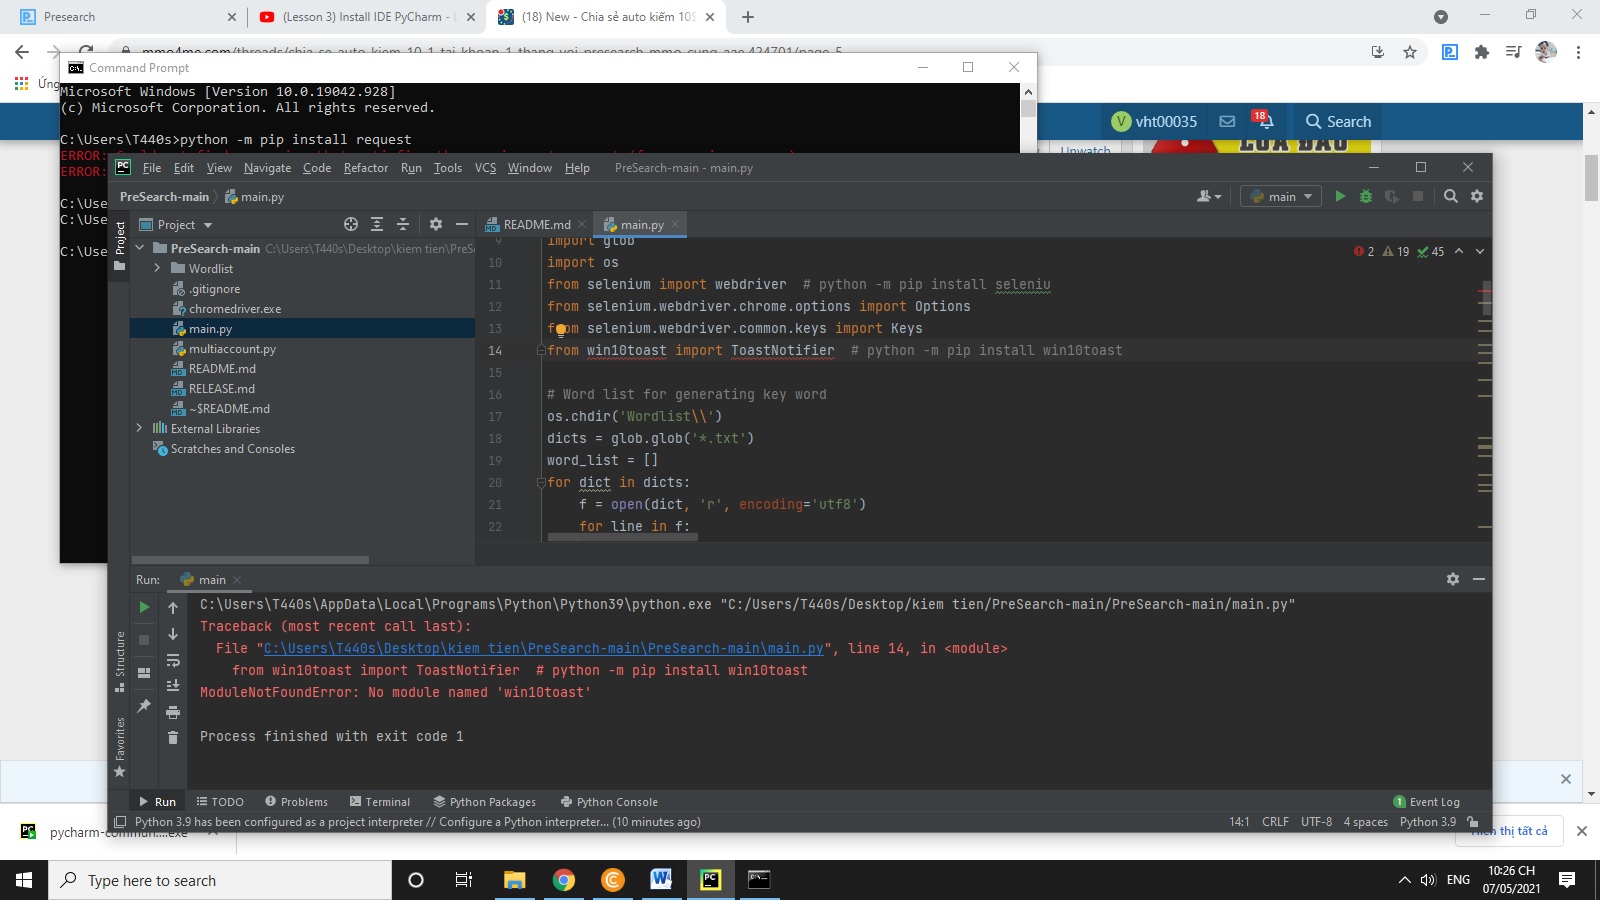Open Run panel settings gear icon
Screen dimensions: 1600x900
coord(1452,579)
